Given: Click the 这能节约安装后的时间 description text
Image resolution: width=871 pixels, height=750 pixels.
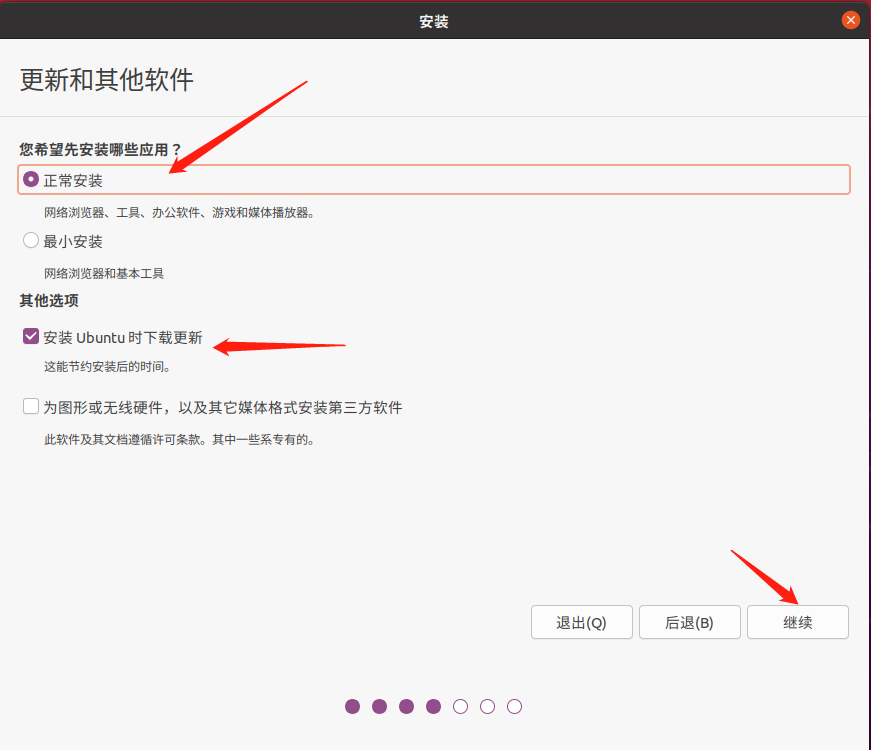Looking at the screenshot, I should (x=107, y=367).
